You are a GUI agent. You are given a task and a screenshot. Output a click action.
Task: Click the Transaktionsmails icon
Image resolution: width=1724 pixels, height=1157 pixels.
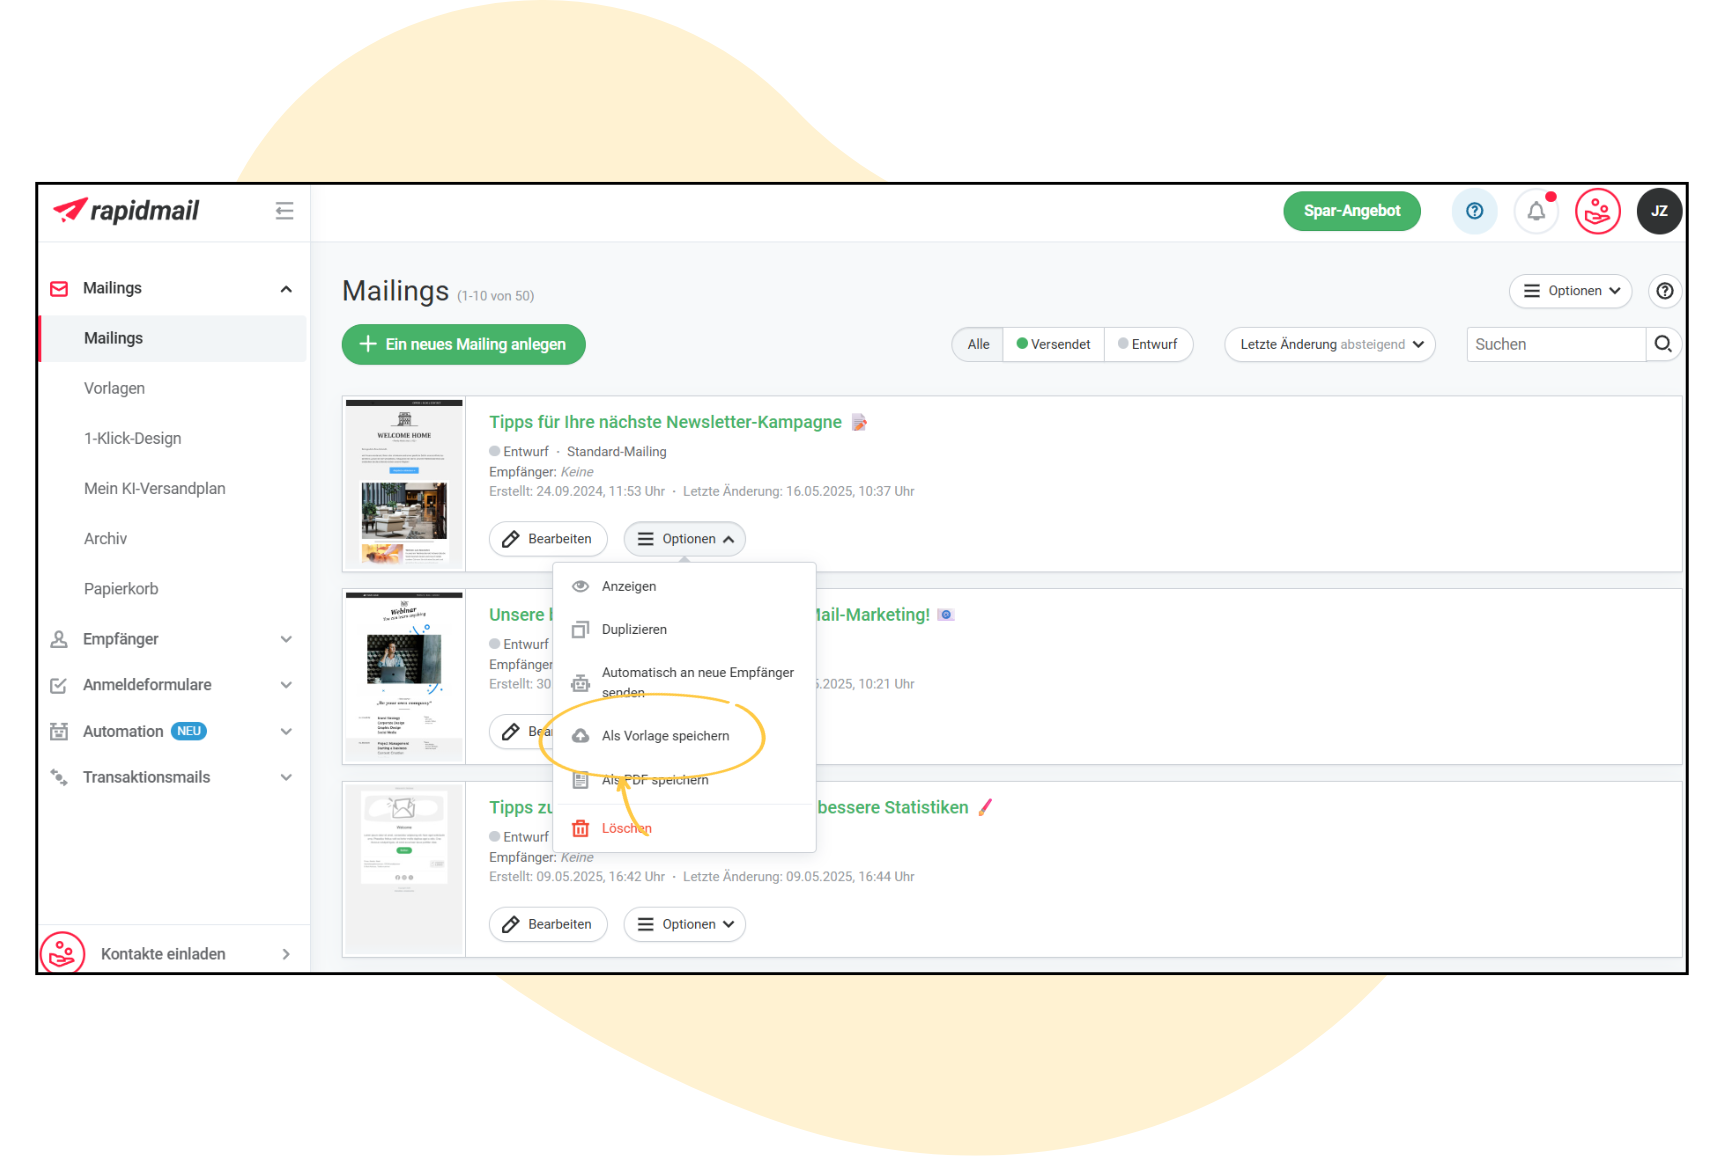coord(59,777)
